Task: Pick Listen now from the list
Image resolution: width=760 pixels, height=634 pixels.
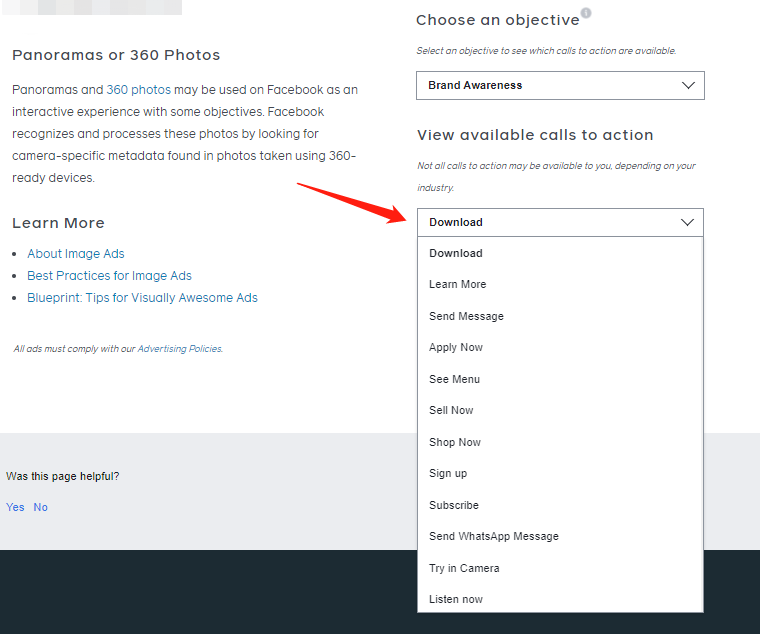Action: click(456, 599)
